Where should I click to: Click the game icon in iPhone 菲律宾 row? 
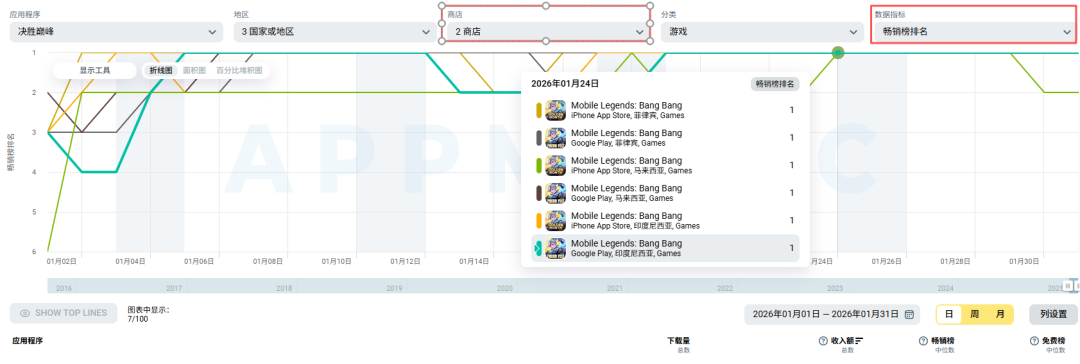(x=555, y=110)
